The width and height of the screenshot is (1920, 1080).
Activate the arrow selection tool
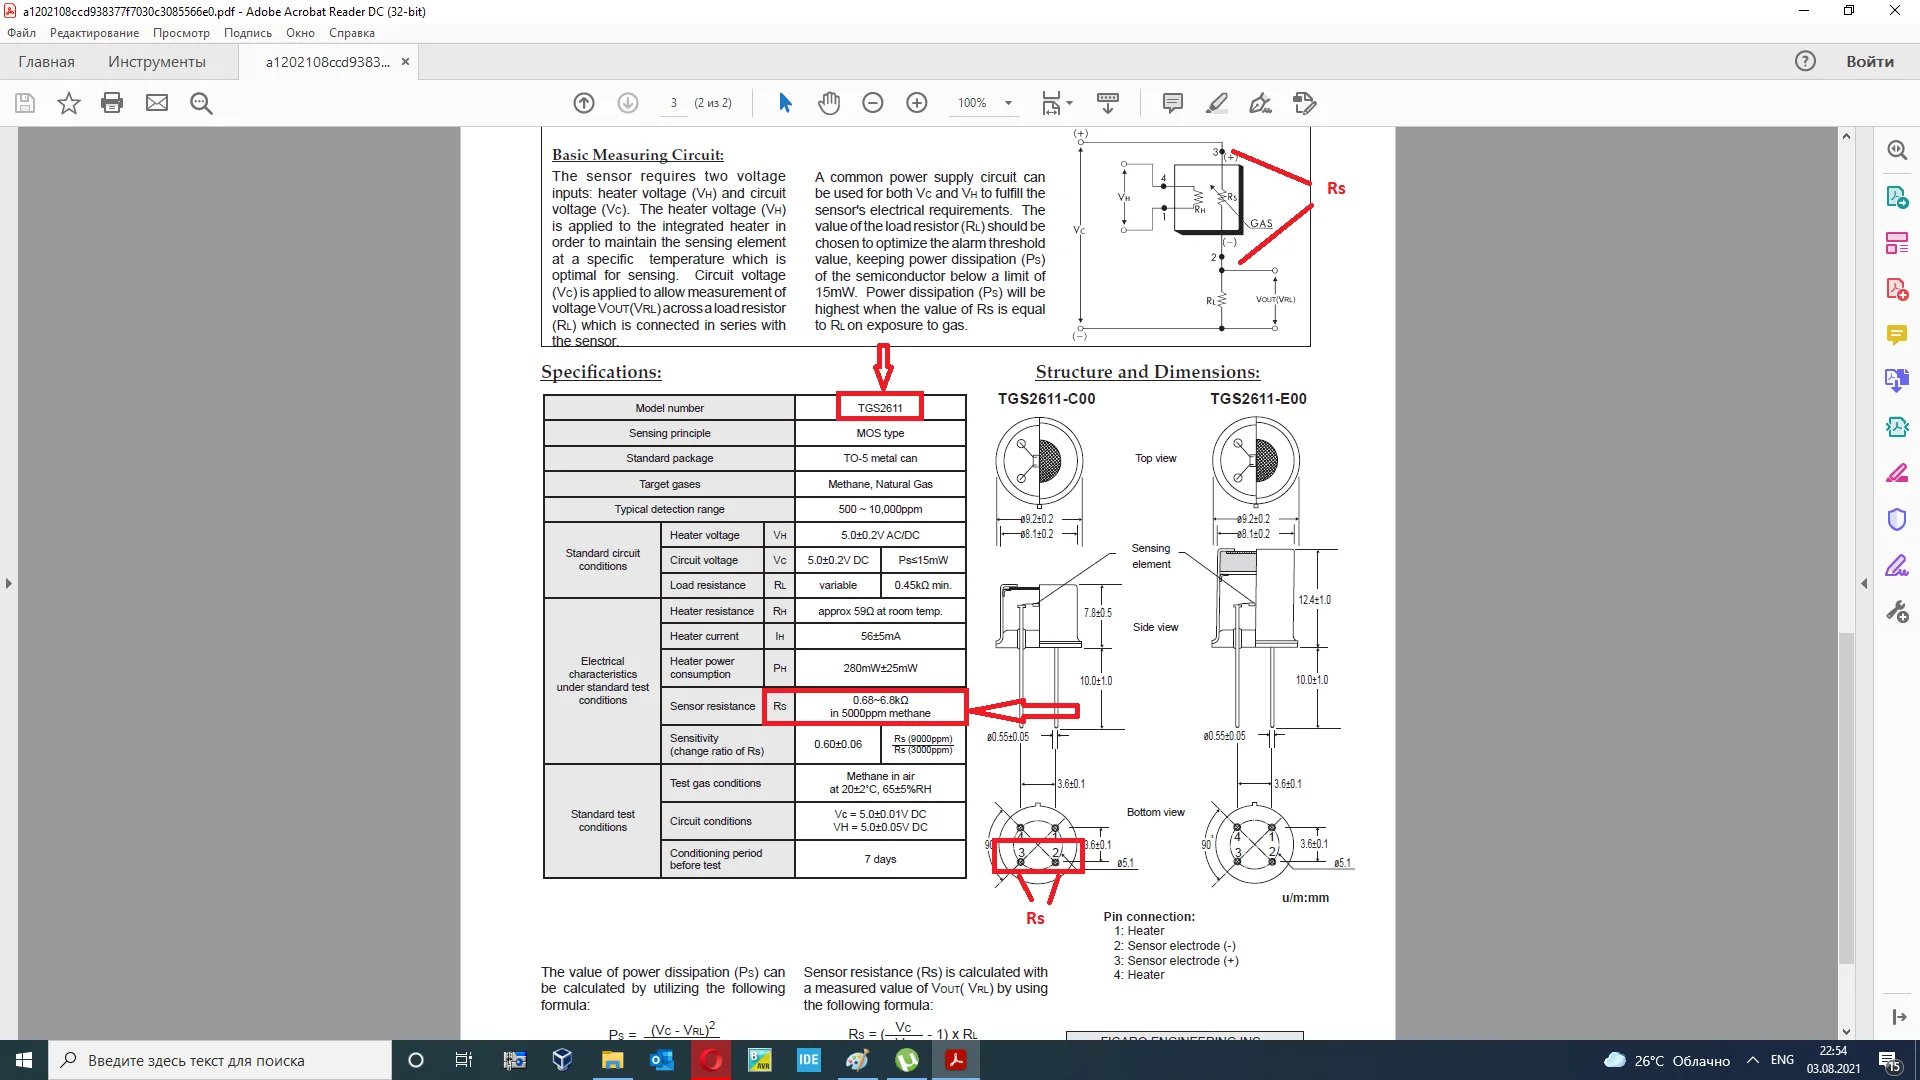(x=785, y=103)
